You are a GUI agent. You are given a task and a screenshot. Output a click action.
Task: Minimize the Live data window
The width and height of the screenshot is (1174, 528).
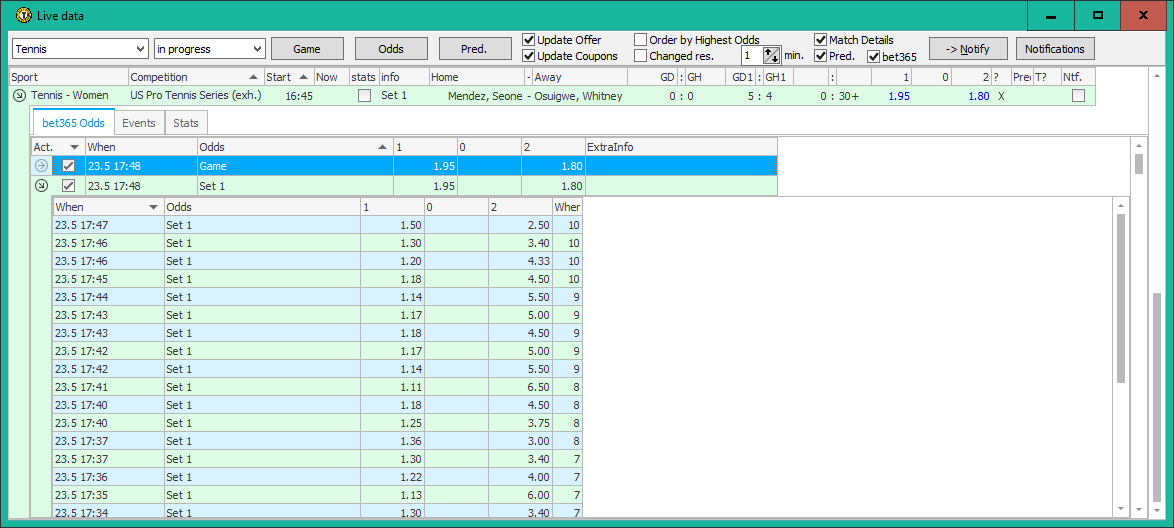point(1050,15)
